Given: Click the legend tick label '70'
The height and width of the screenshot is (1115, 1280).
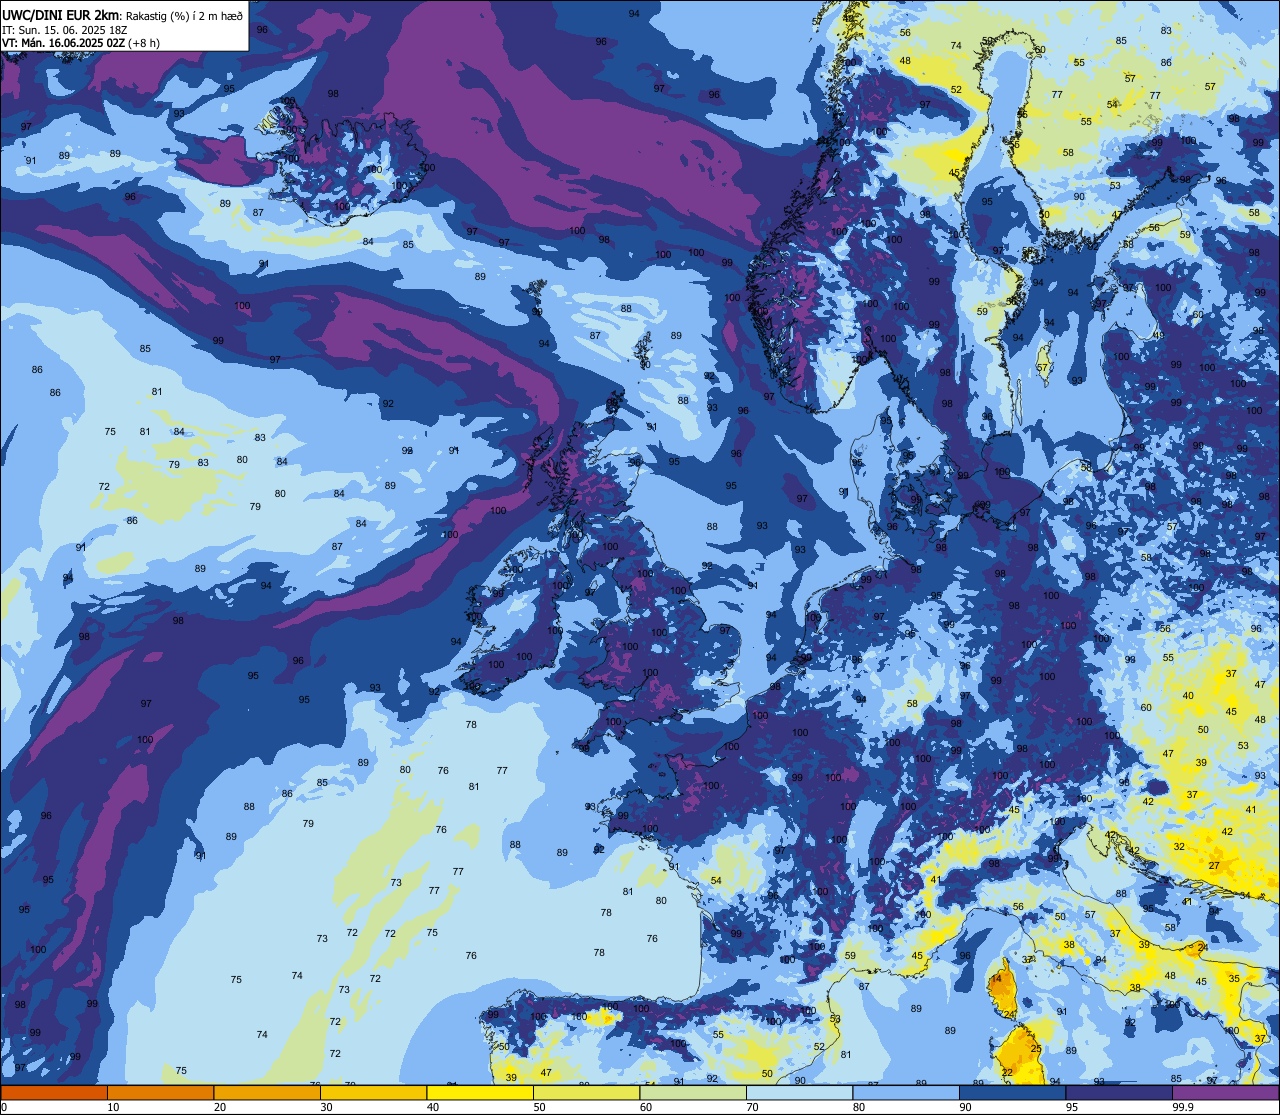Looking at the screenshot, I should coord(752,1107).
